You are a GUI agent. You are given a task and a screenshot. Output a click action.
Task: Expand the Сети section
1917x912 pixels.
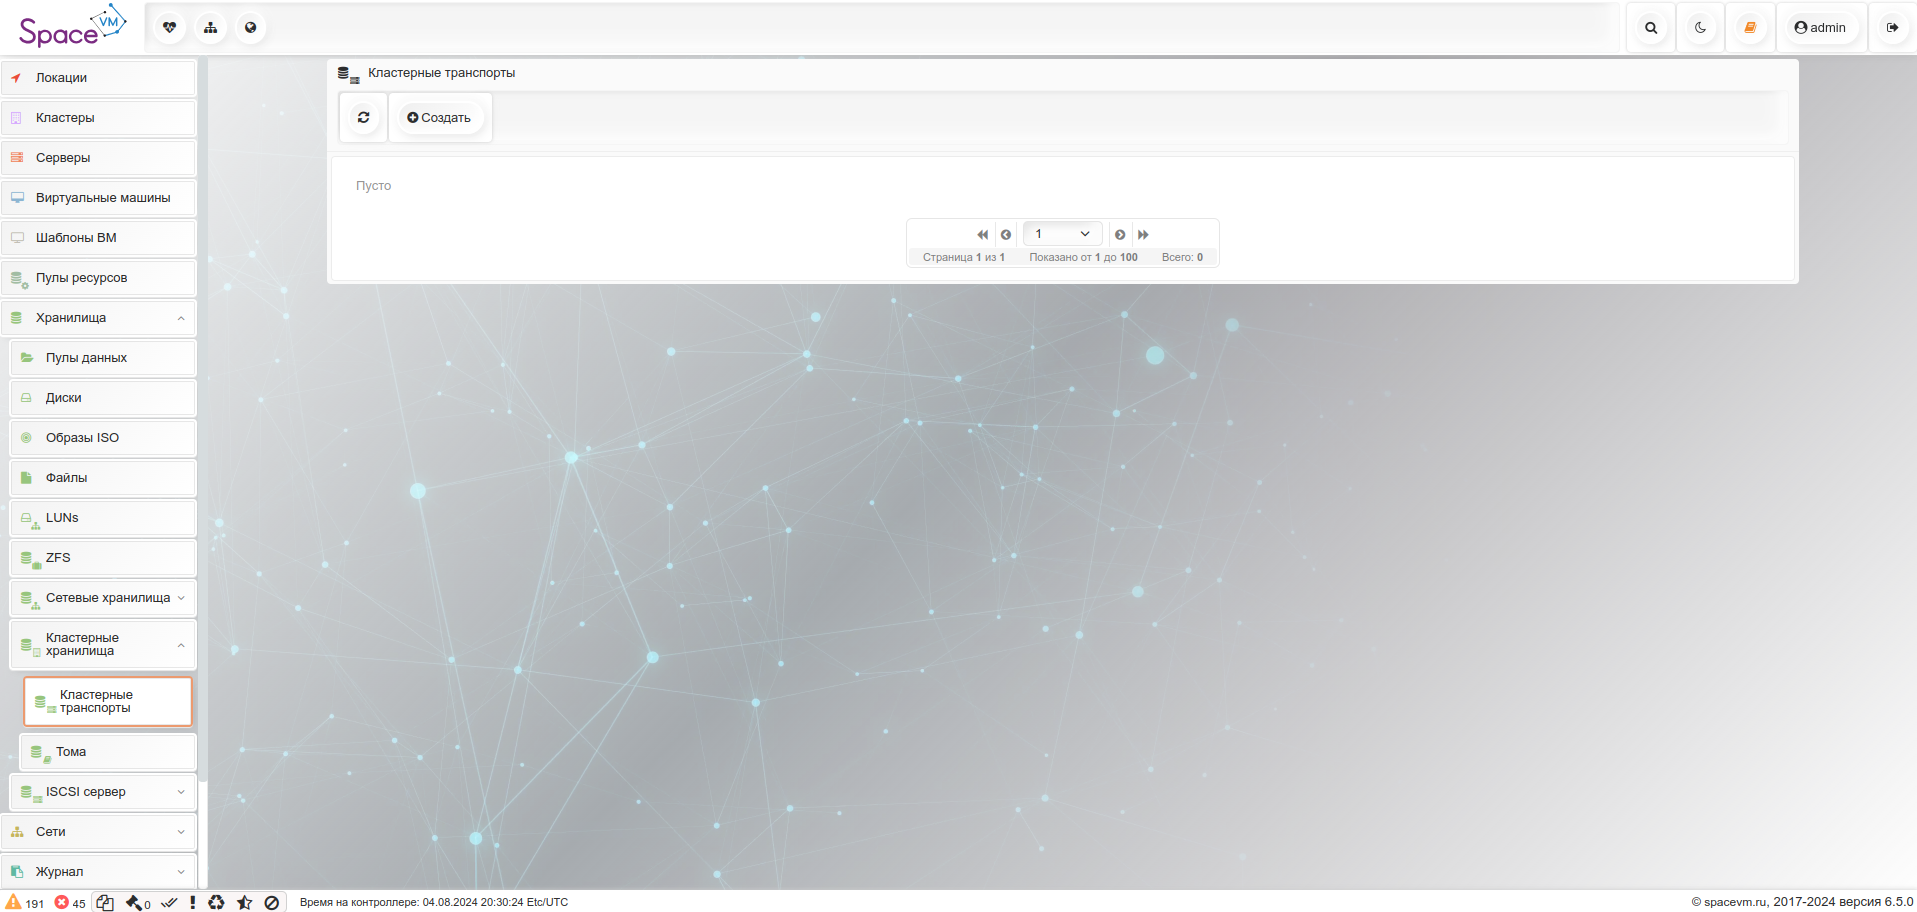98,832
